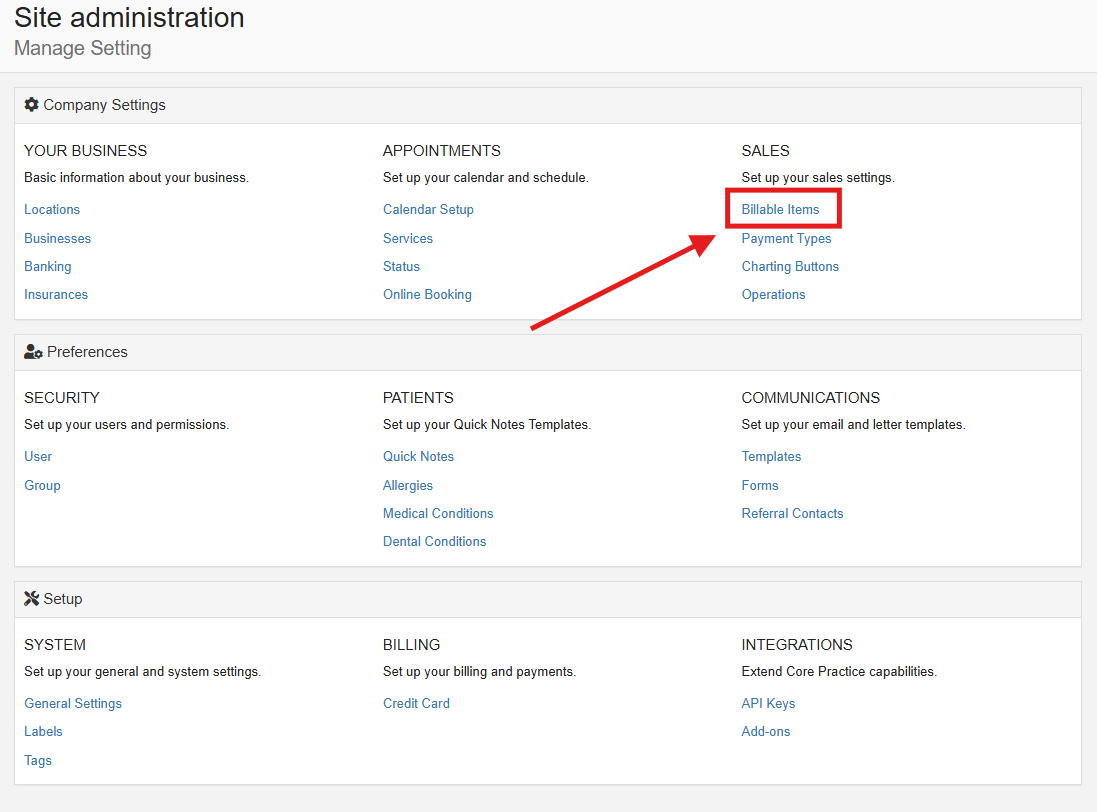Image resolution: width=1097 pixels, height=812 pixels.
Task: Open the Businesses settings link
Action: [57, 238]
